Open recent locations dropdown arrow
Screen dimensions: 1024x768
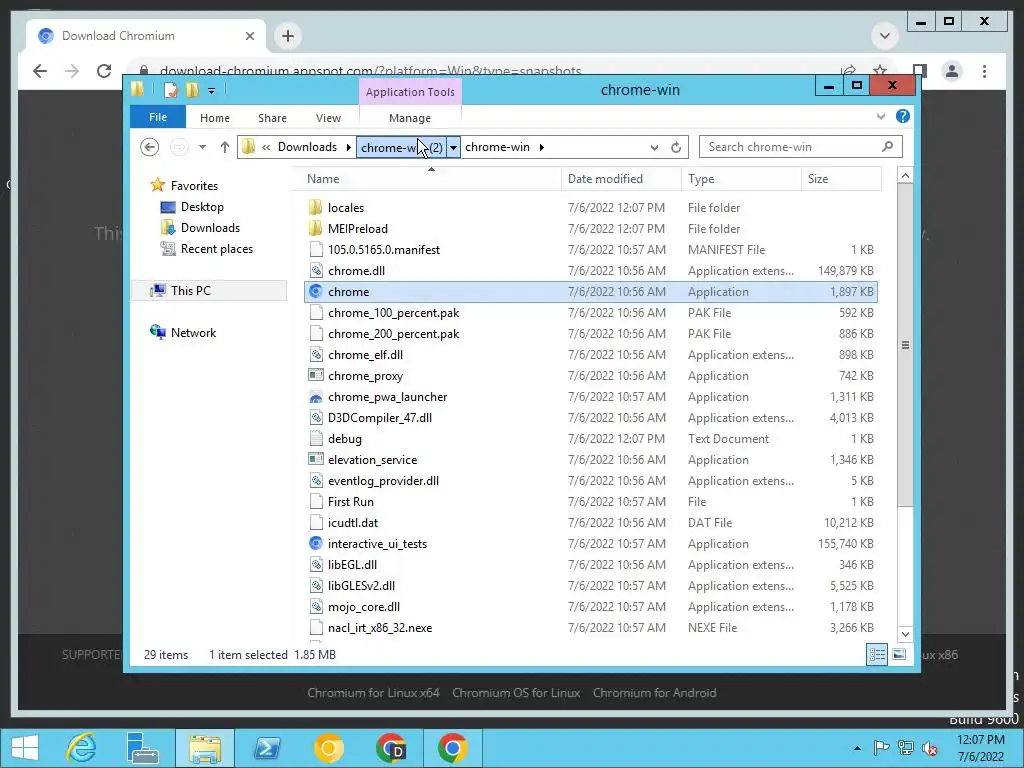[x=202, y=147]
